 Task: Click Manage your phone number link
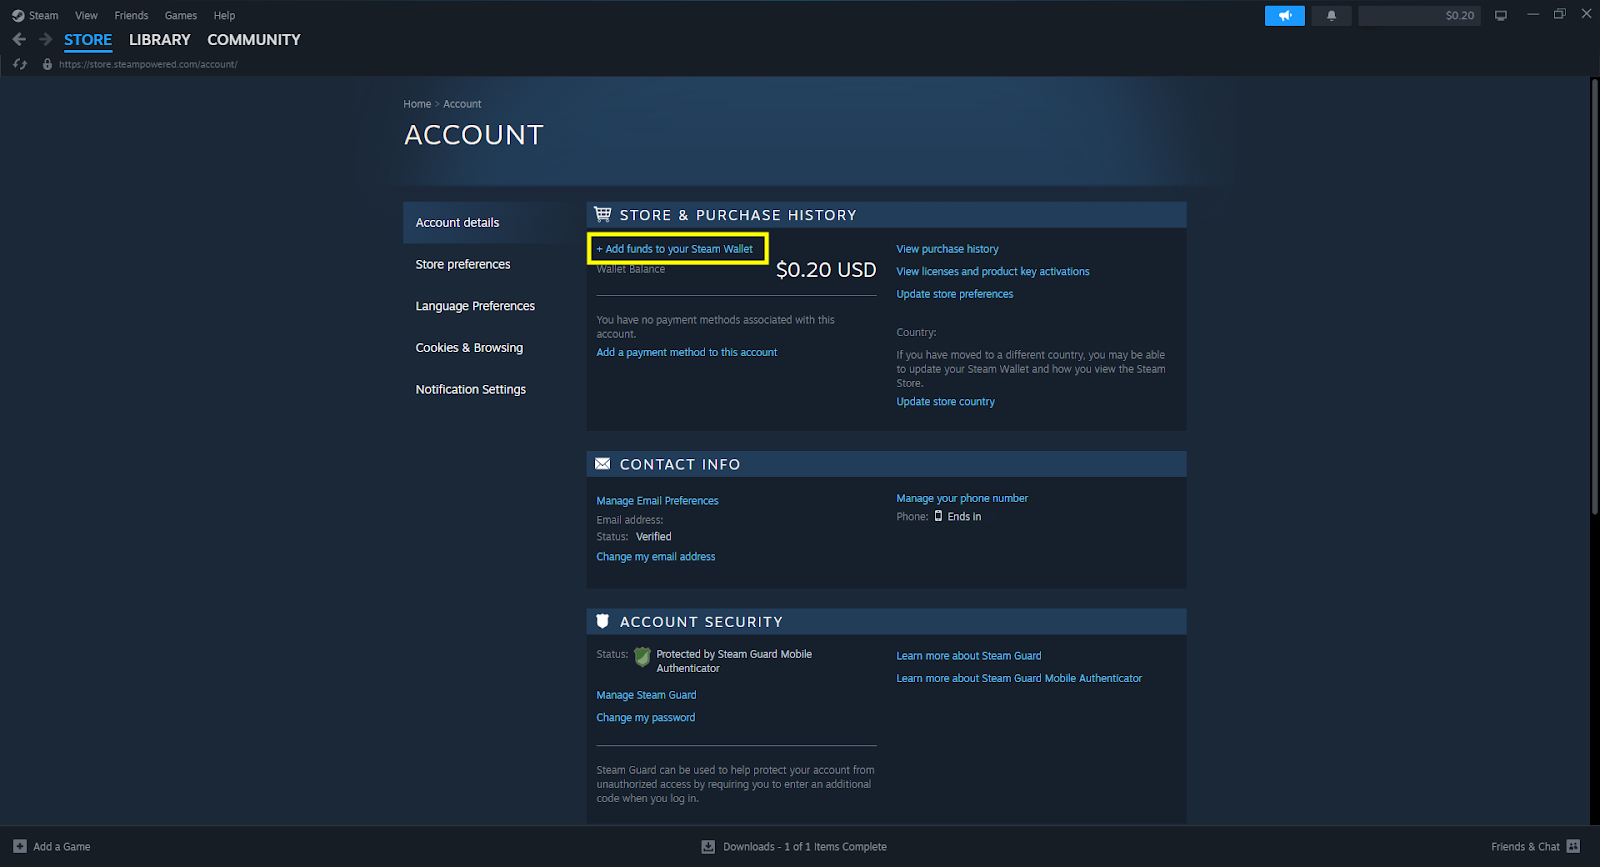962,498
